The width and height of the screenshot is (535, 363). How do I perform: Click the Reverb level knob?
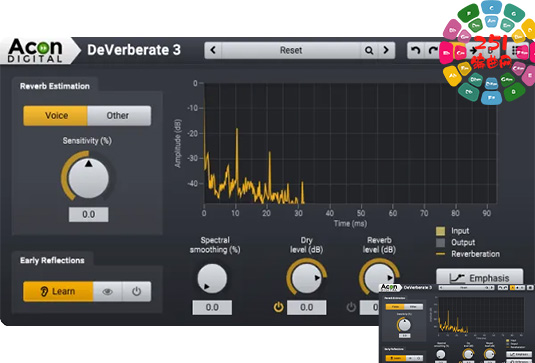click(x=379, y=277)
